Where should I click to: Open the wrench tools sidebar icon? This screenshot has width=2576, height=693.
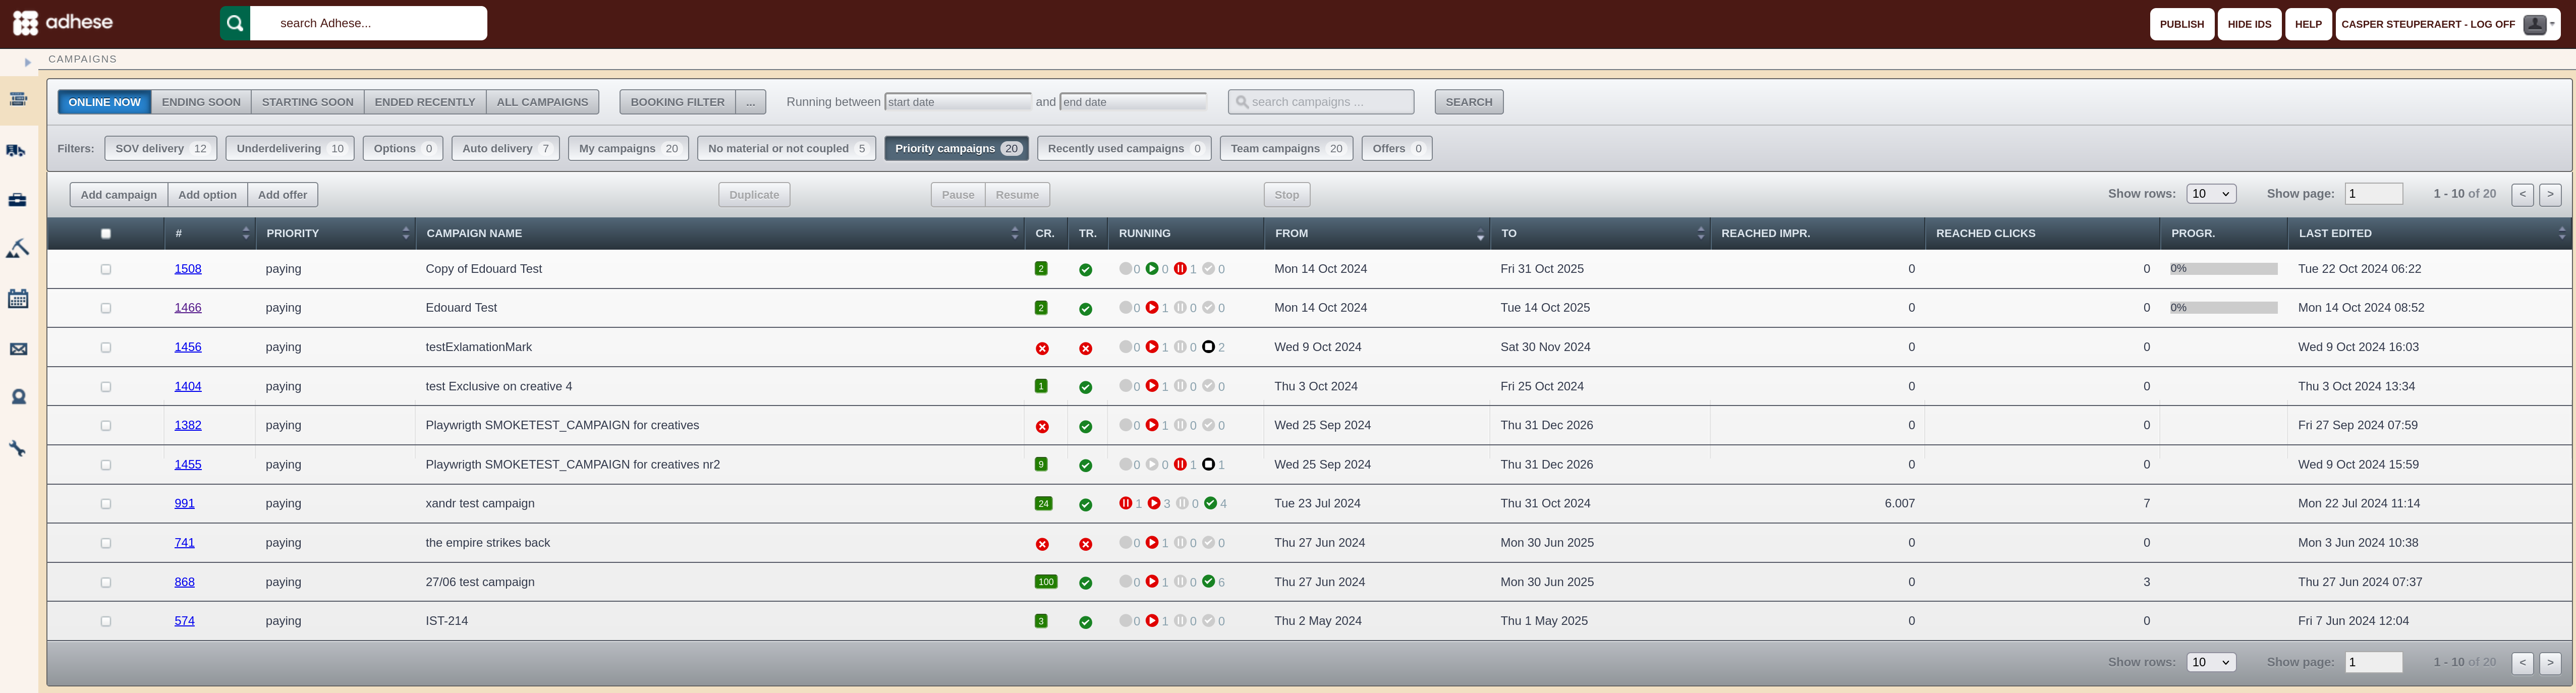(x=17, y=448)
